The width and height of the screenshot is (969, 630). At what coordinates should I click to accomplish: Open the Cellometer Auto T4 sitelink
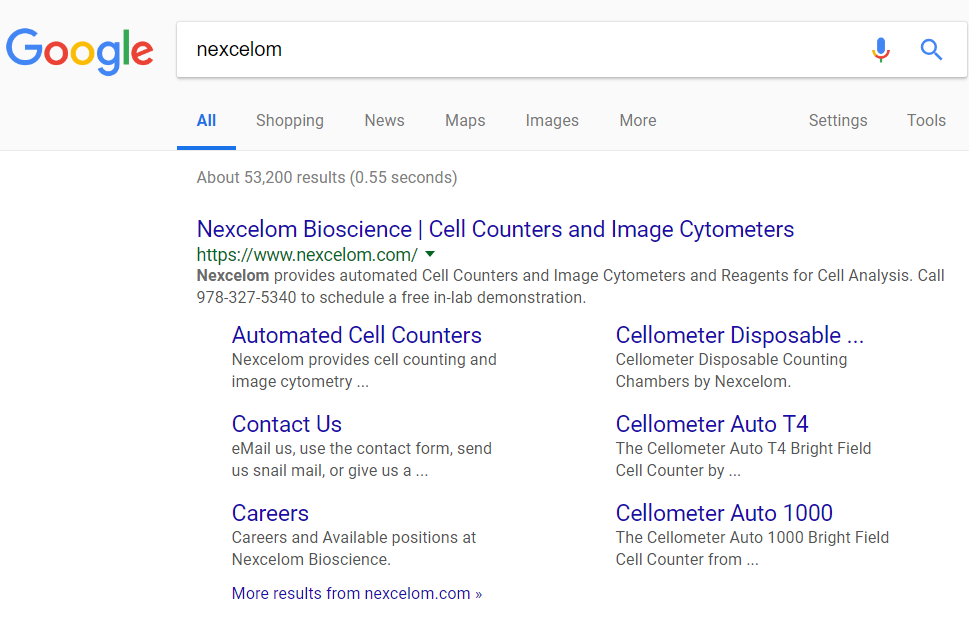(x=712, y=424)
